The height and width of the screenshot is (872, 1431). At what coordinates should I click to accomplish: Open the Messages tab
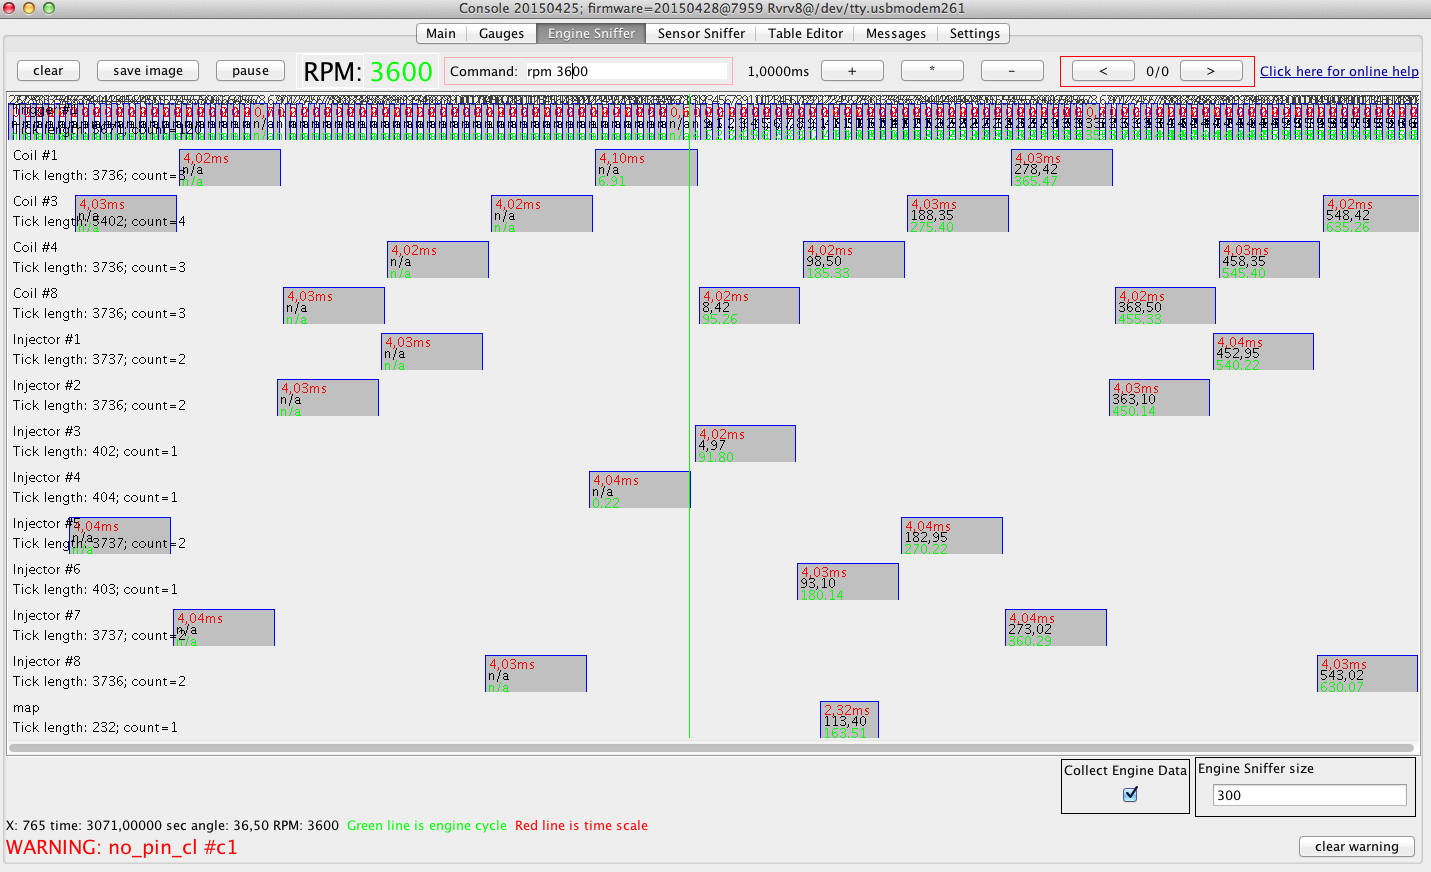coord(896,33)
